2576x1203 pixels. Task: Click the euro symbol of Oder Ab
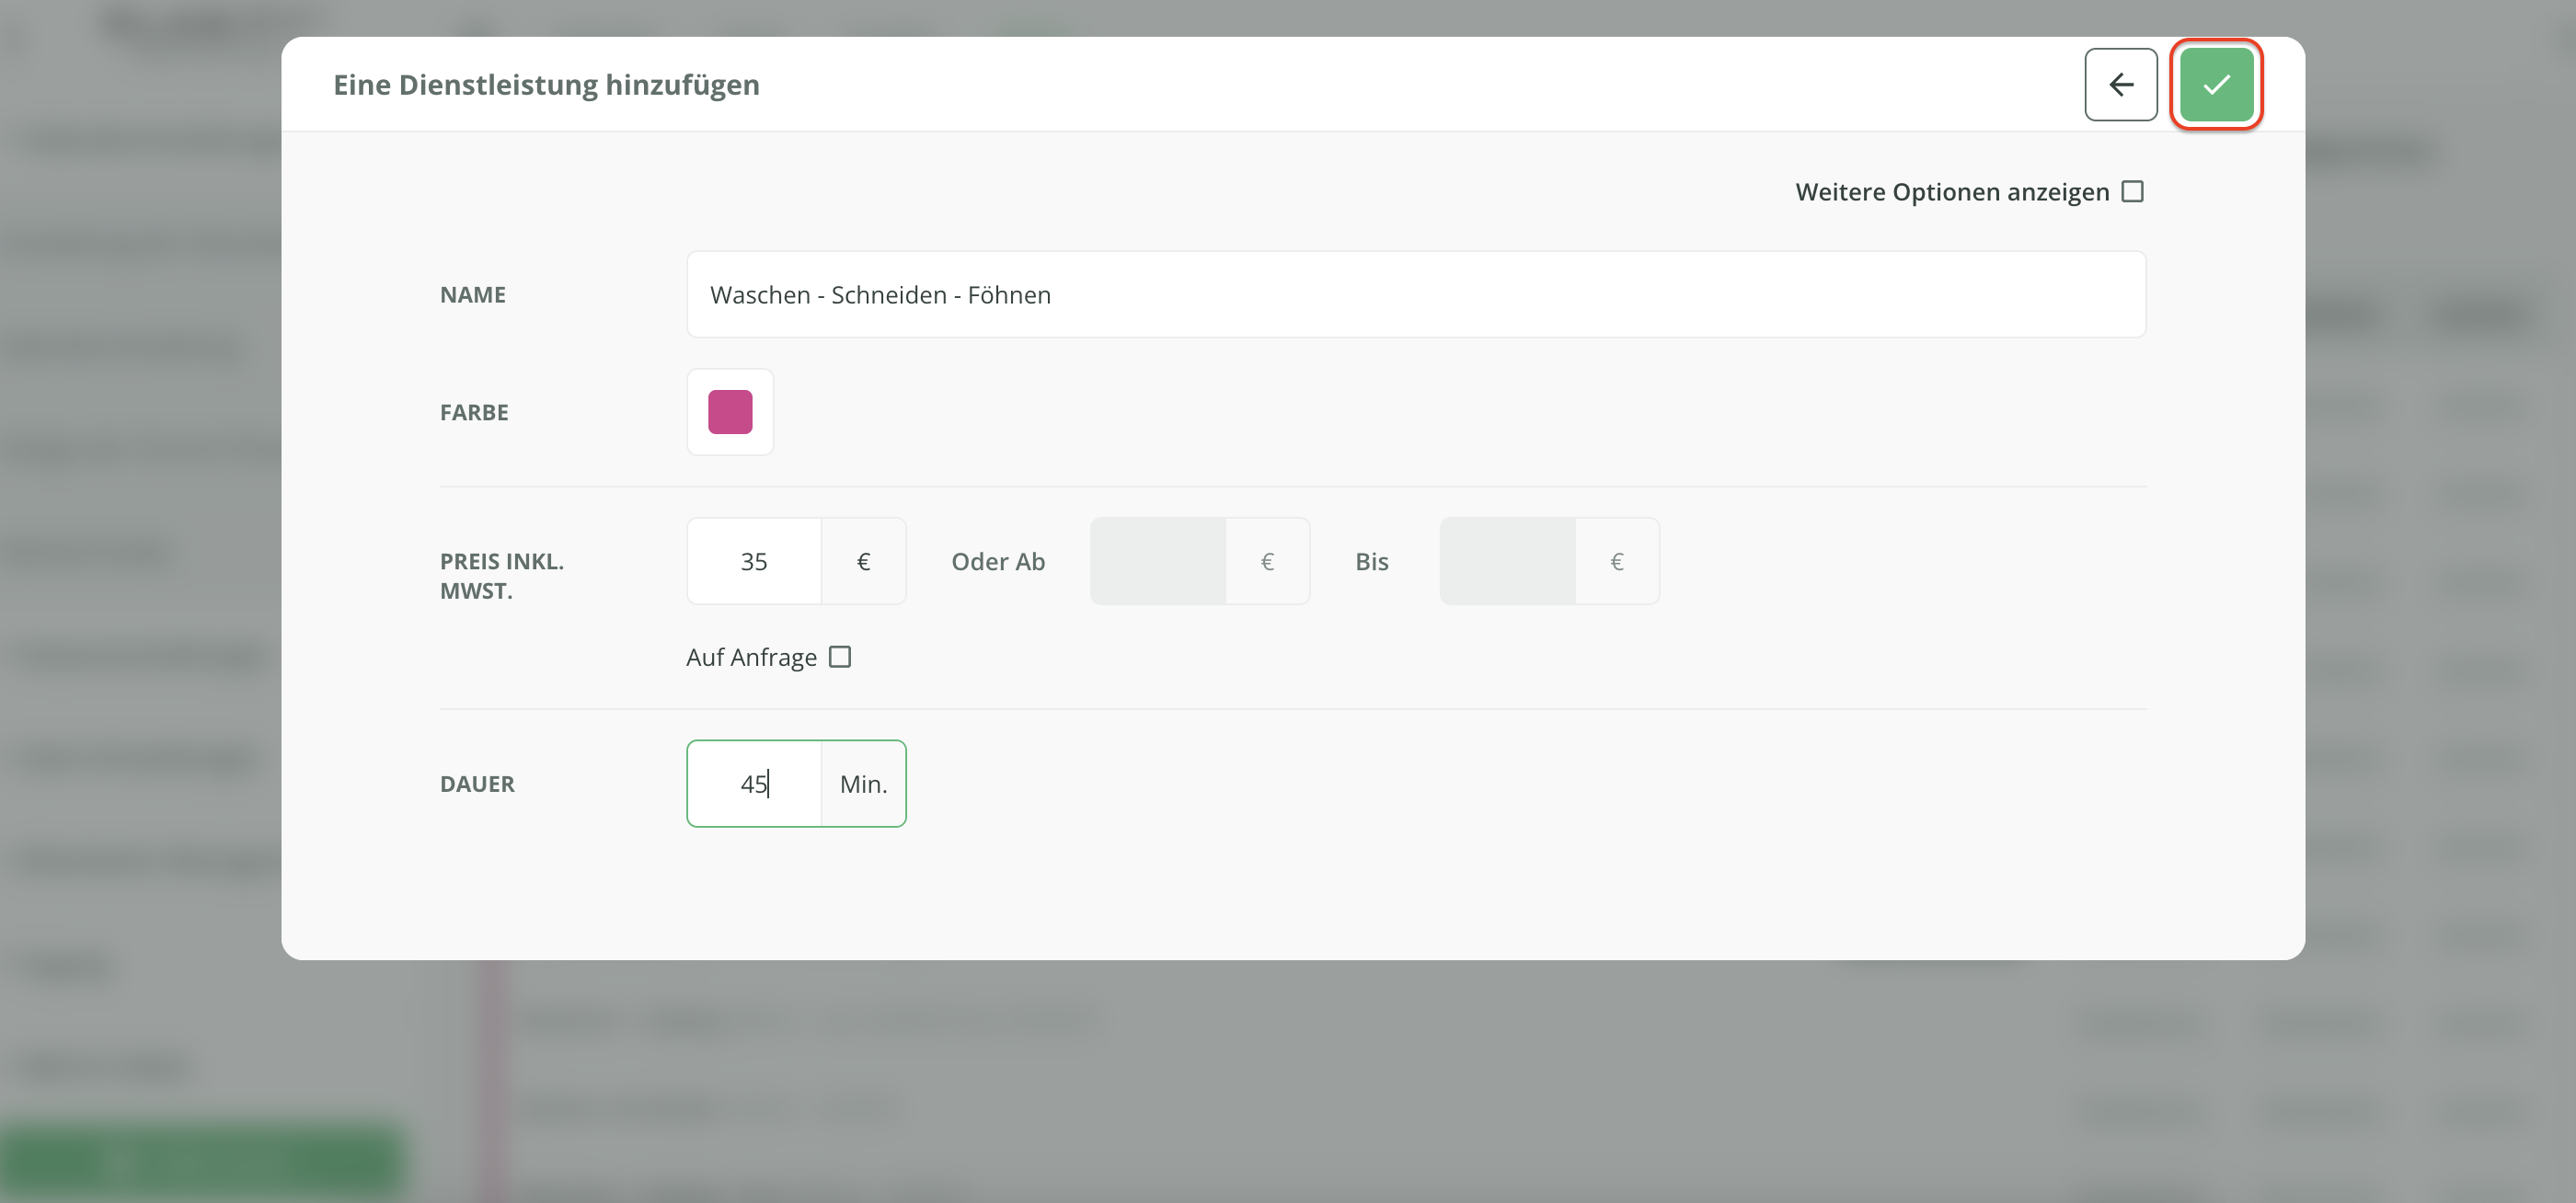(1267, 562)
